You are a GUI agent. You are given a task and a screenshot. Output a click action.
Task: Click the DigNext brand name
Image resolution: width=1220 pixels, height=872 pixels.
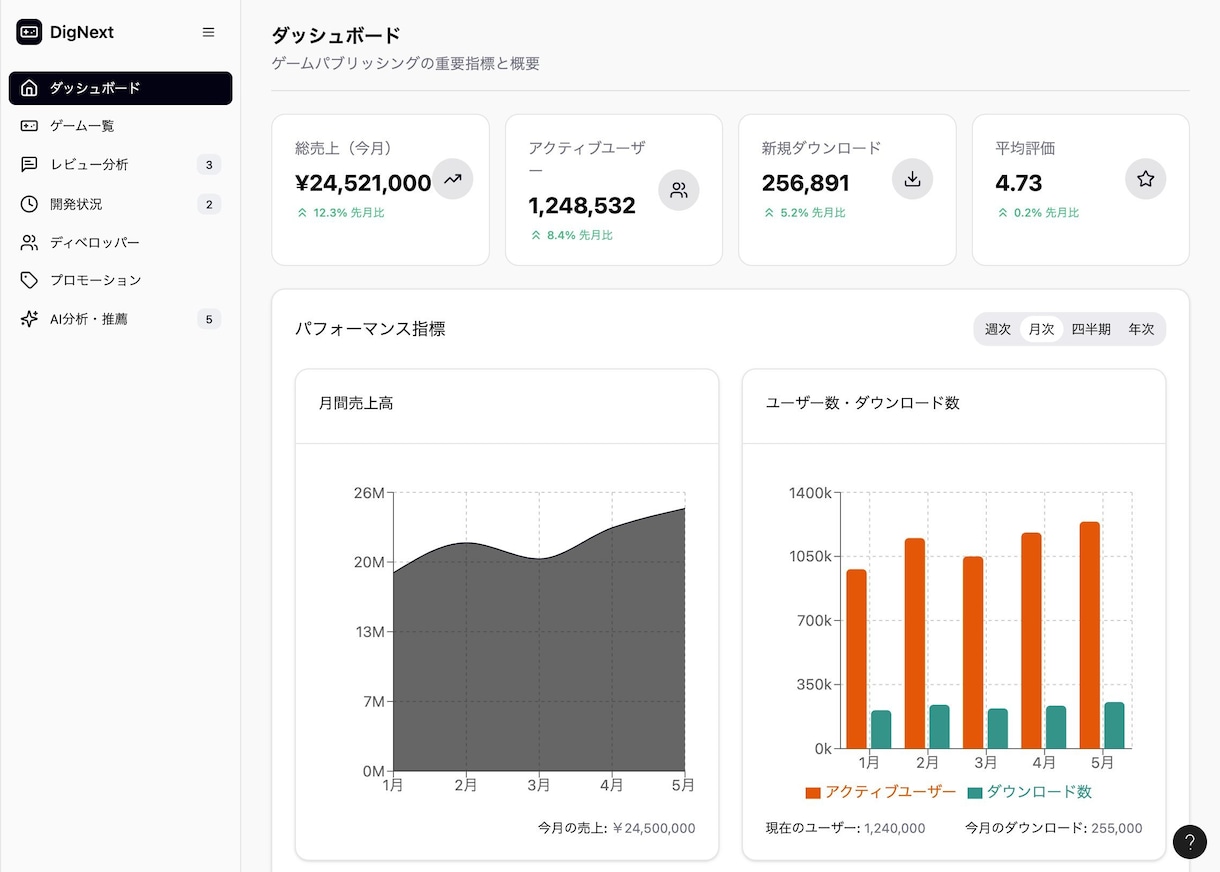82,32
